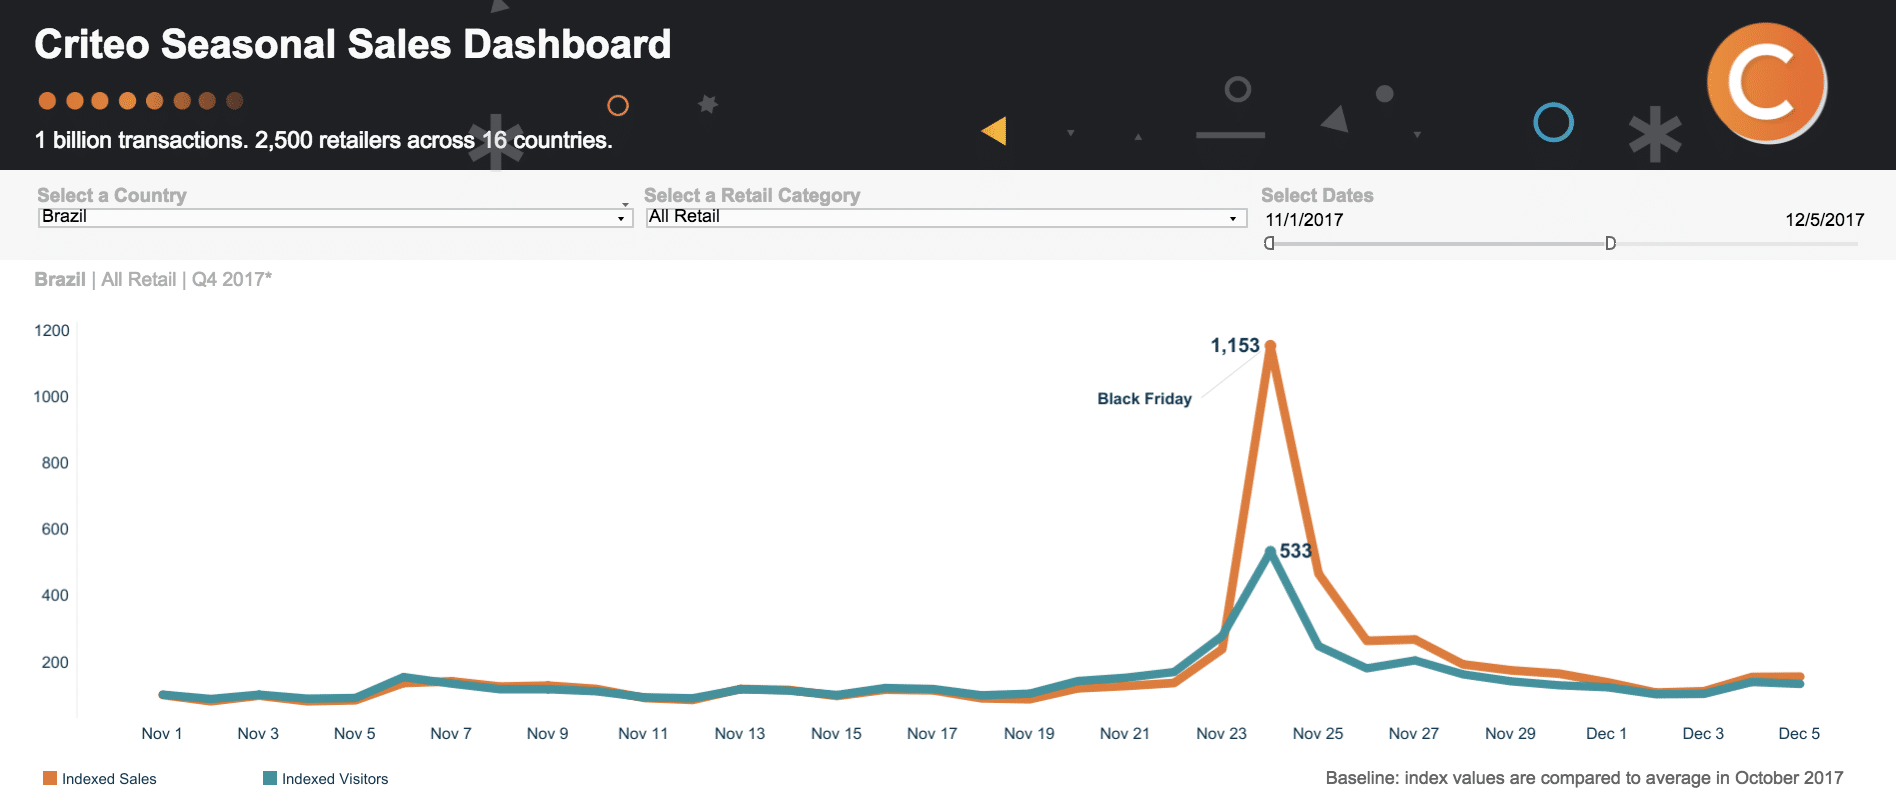Click the Brazil dropdown arrow
The height and width of the screenshot is (806, 1896).
pos(621,218)
